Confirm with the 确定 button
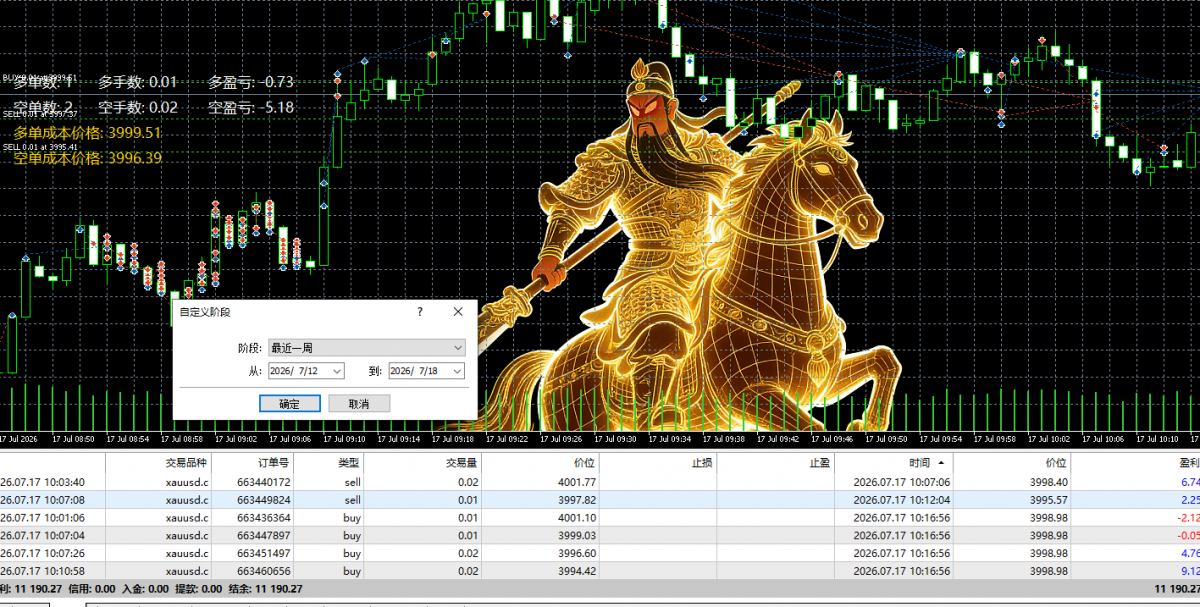The height and width of the screenshot is (607, 1200). tap(289, 404)
